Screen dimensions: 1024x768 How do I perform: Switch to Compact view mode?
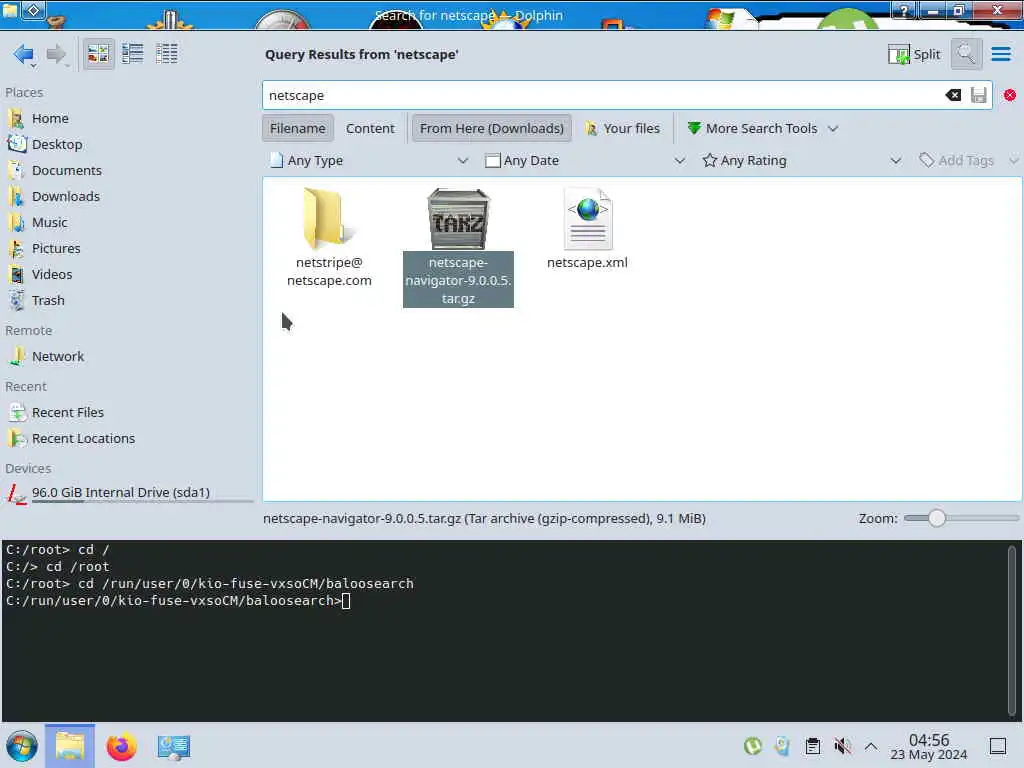tap(133, 54)
